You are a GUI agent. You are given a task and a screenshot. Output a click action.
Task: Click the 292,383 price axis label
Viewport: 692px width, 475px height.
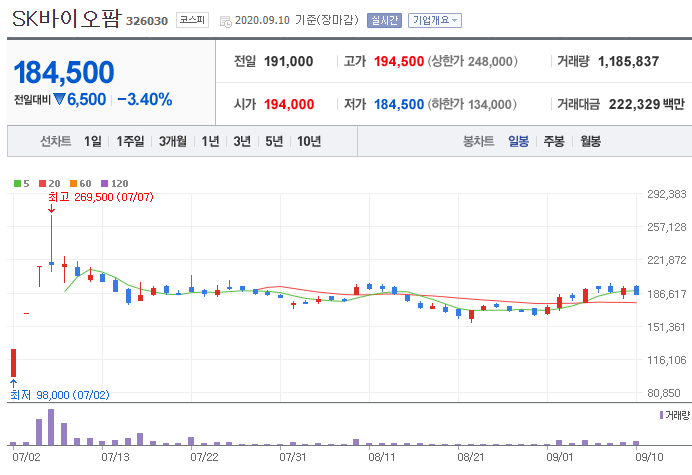pos(667,194)
